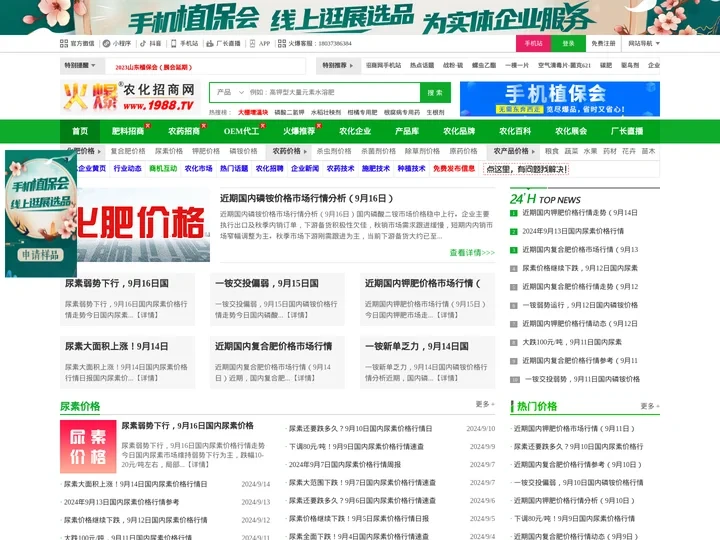Click the 申请样品 button on floating ad
Screen dimensions: 720x540
tap(41, 255)
